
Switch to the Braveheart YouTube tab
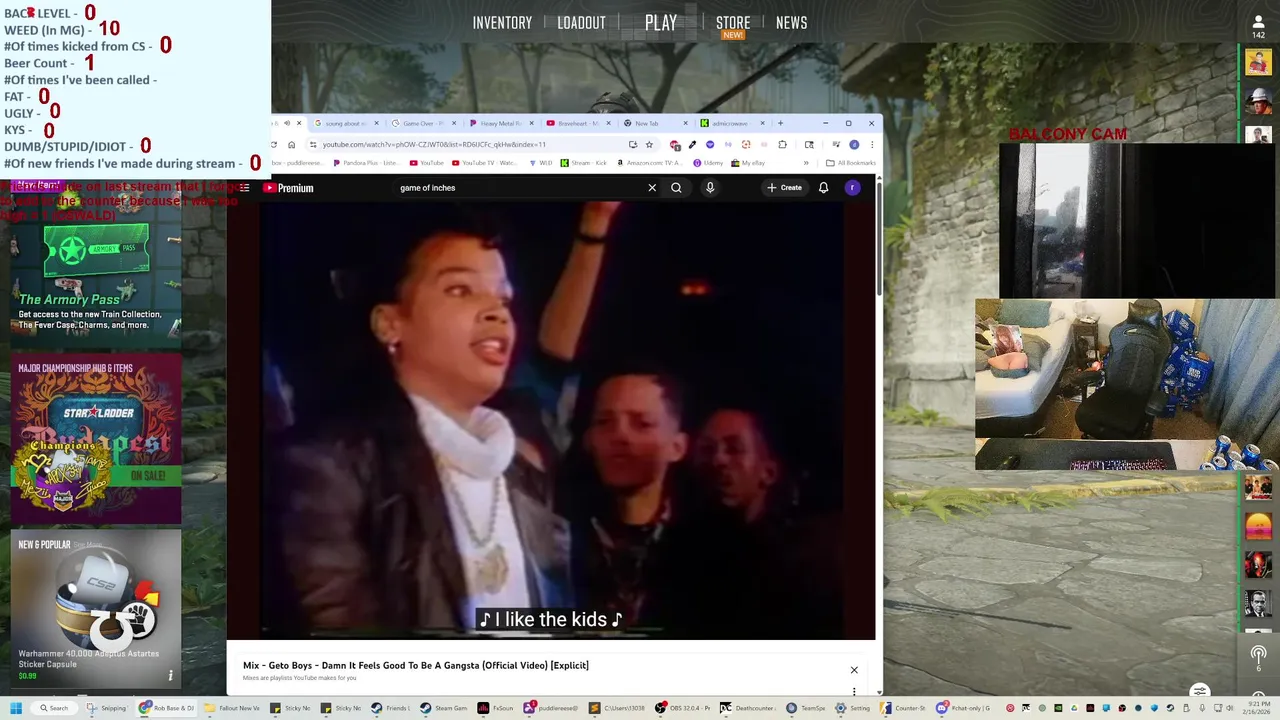tap(578, 123)
